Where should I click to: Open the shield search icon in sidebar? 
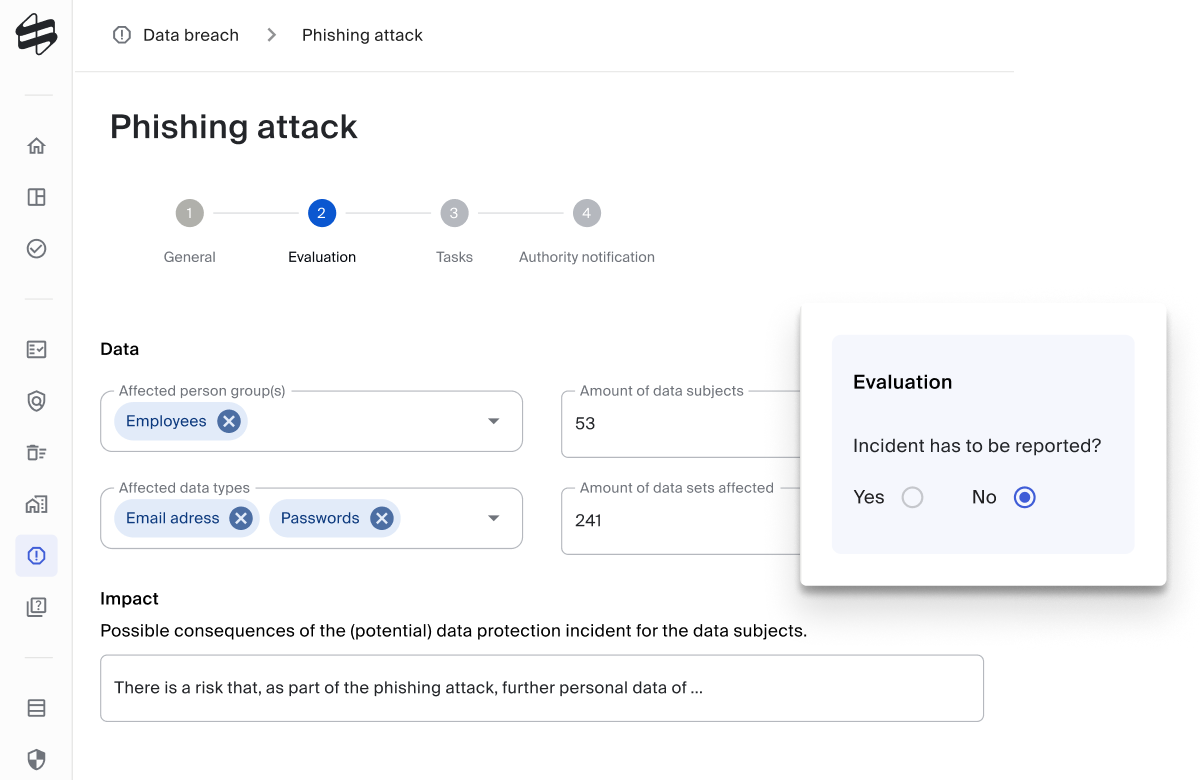(x=36, y=401)
